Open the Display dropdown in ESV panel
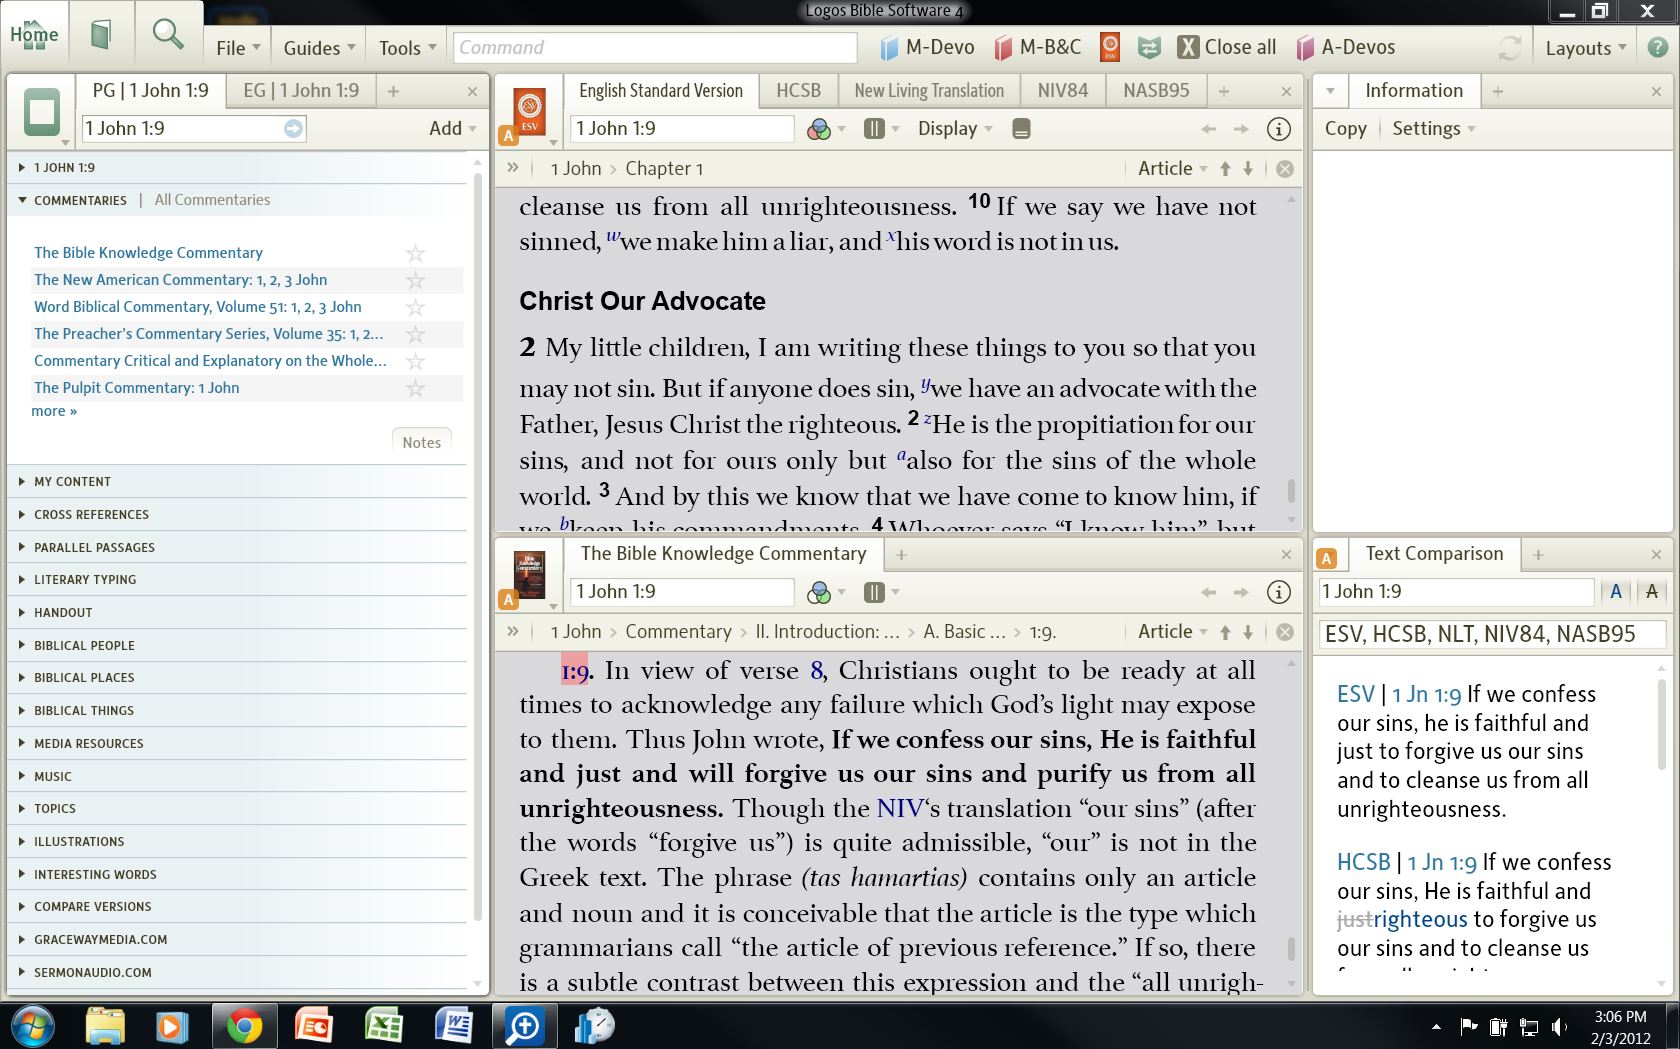The width and height of the screenshot is (1680, 1049). [x=955, y=129]
